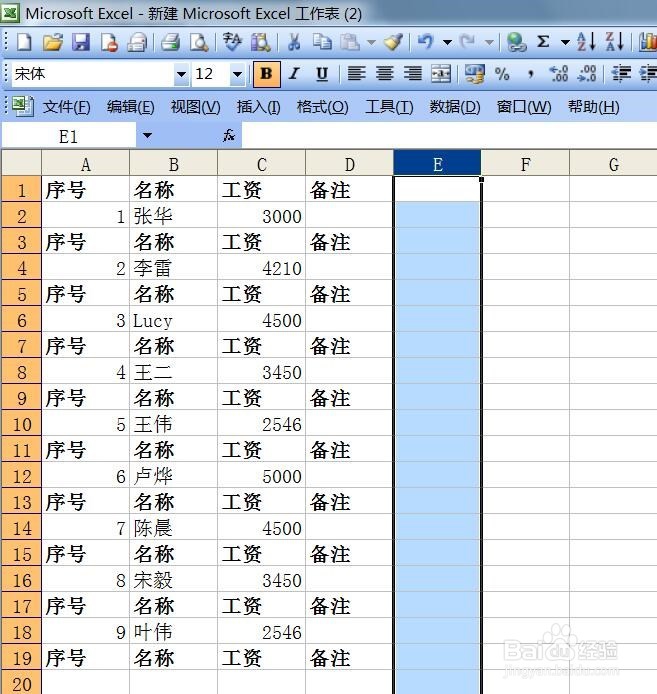The height and width of the screenshot is (694, 657).
Task: Save the workbook with the floppy icon
Action: click(81, 42)
